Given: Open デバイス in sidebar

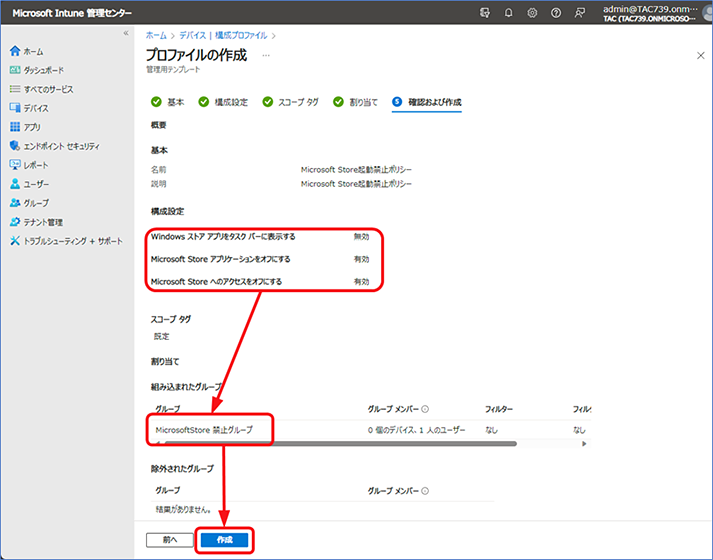Looking at the screenshot, I should click(29, 108).
